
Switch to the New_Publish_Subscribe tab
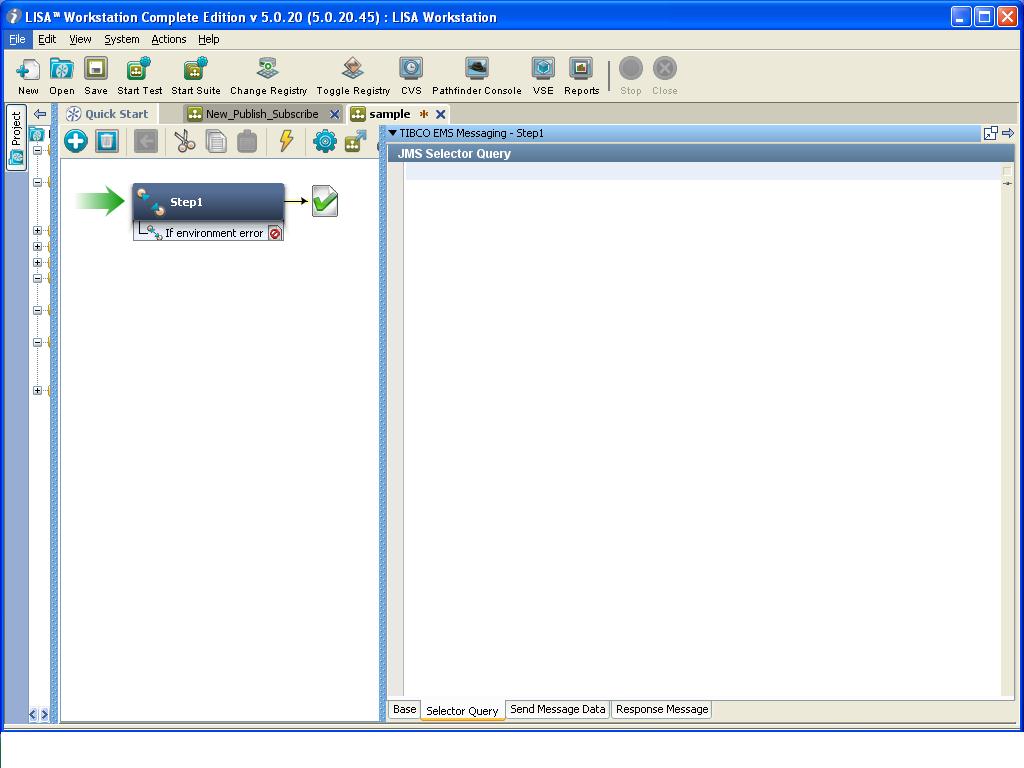coord(262,114)
